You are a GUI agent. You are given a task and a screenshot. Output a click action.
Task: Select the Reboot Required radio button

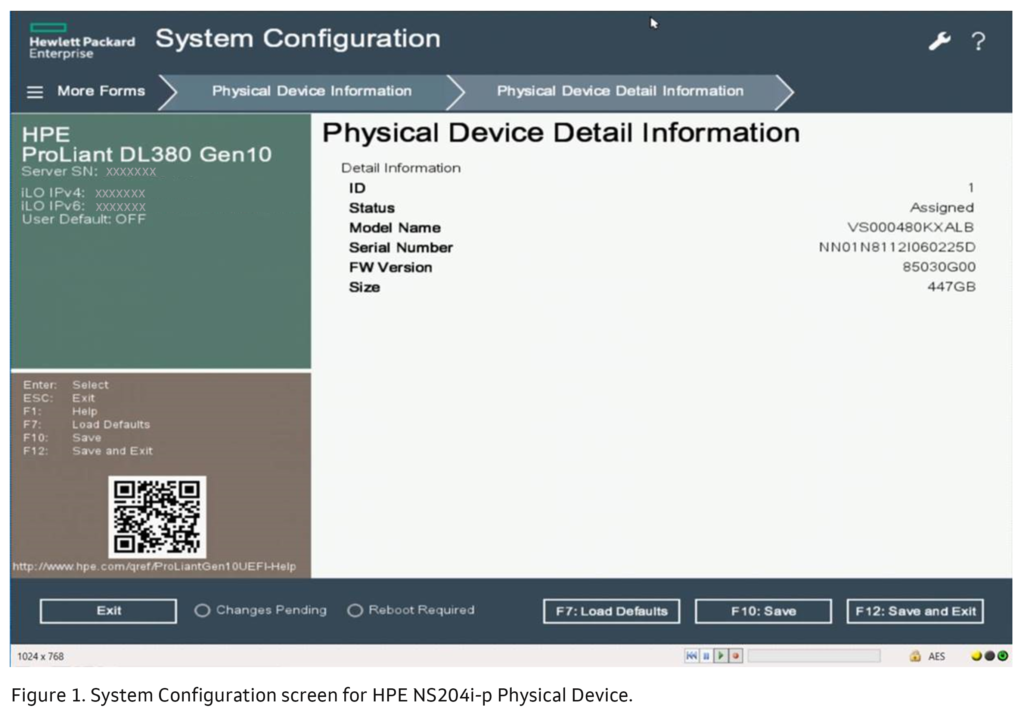pos(355,610)
